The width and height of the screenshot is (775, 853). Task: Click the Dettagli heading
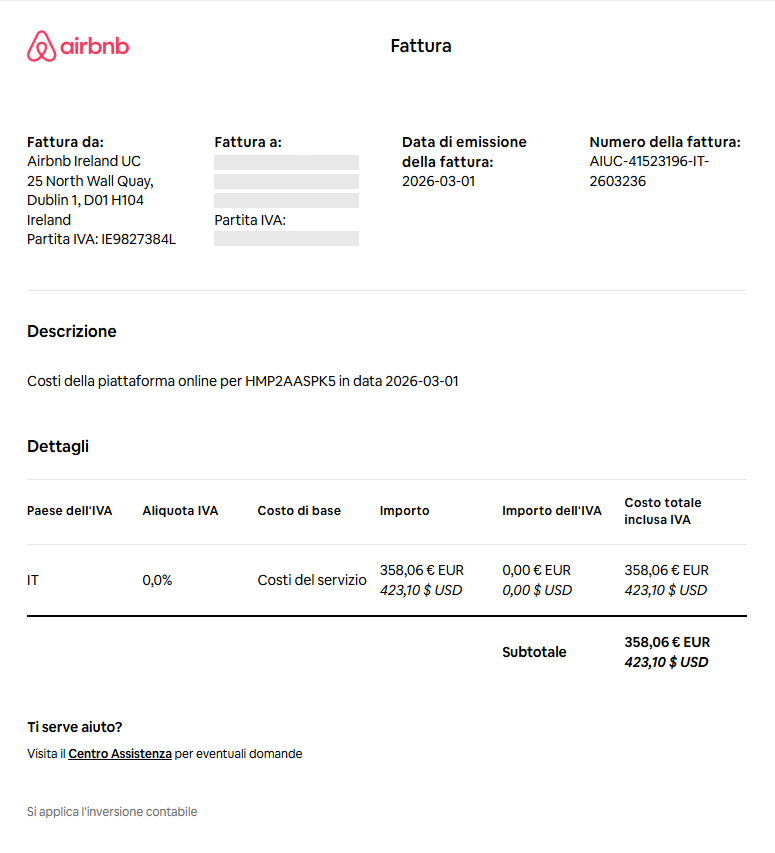pyautogui.click(x=58, y=446)
